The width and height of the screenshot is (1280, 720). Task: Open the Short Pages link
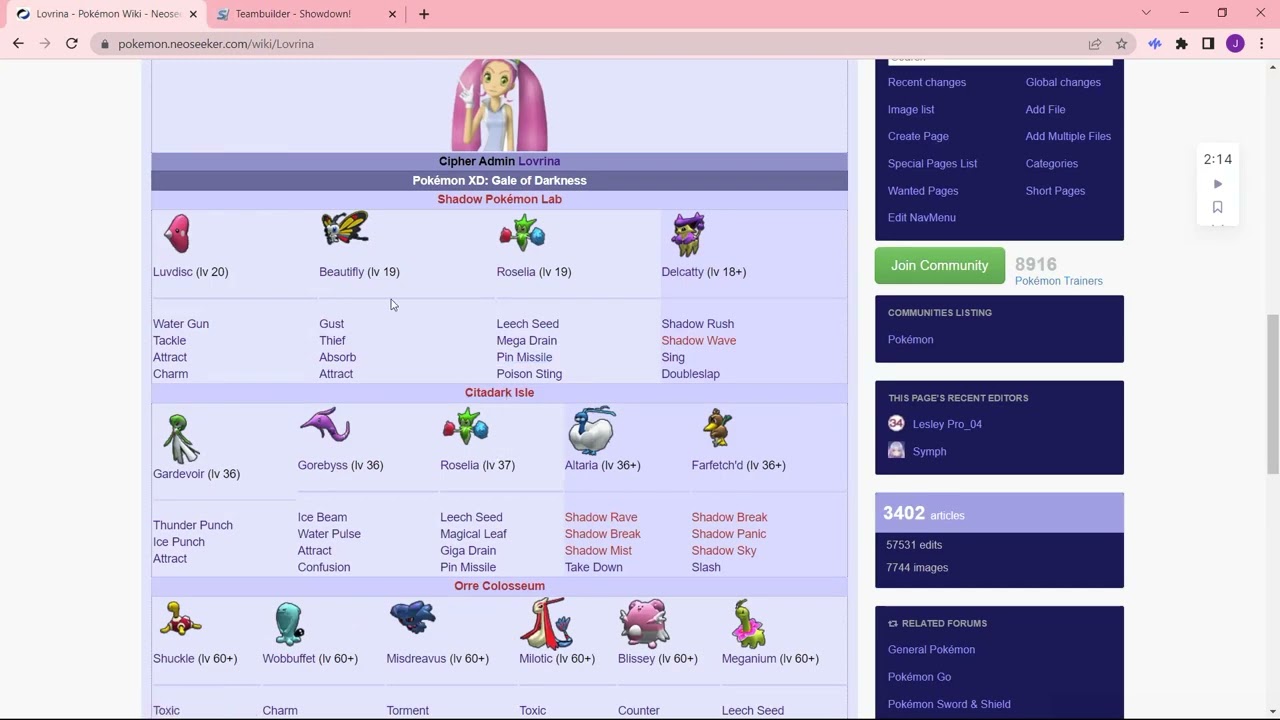point(1055,190)
